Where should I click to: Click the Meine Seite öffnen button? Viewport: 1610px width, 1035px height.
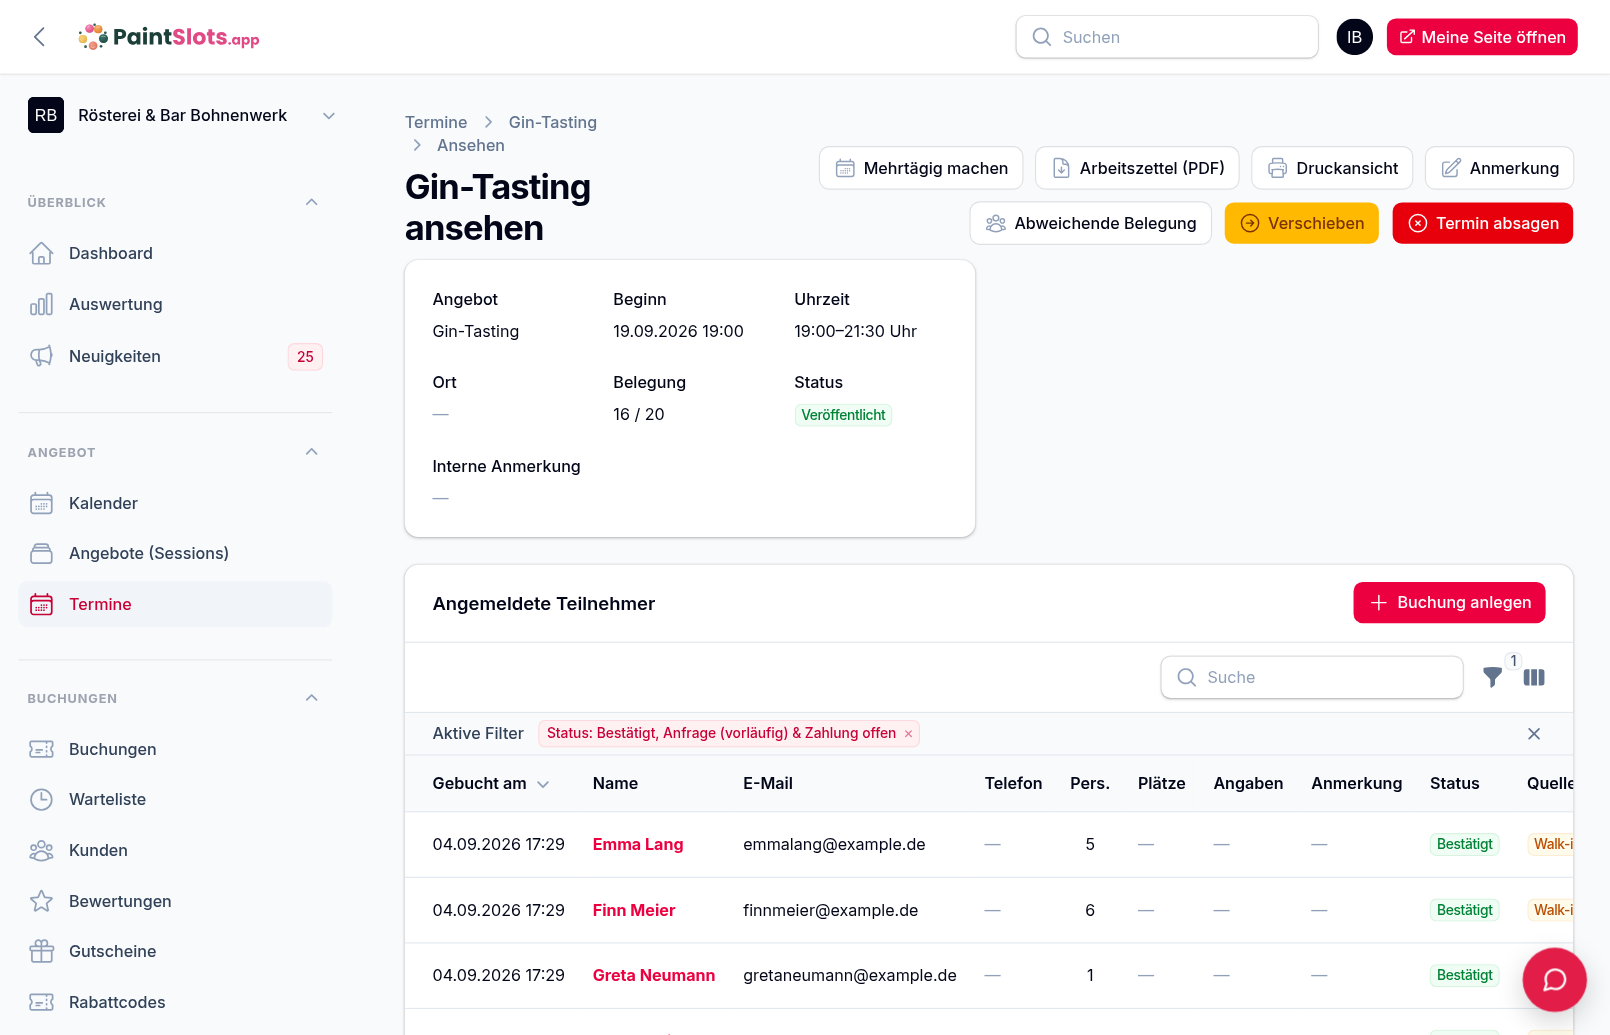1482,37
